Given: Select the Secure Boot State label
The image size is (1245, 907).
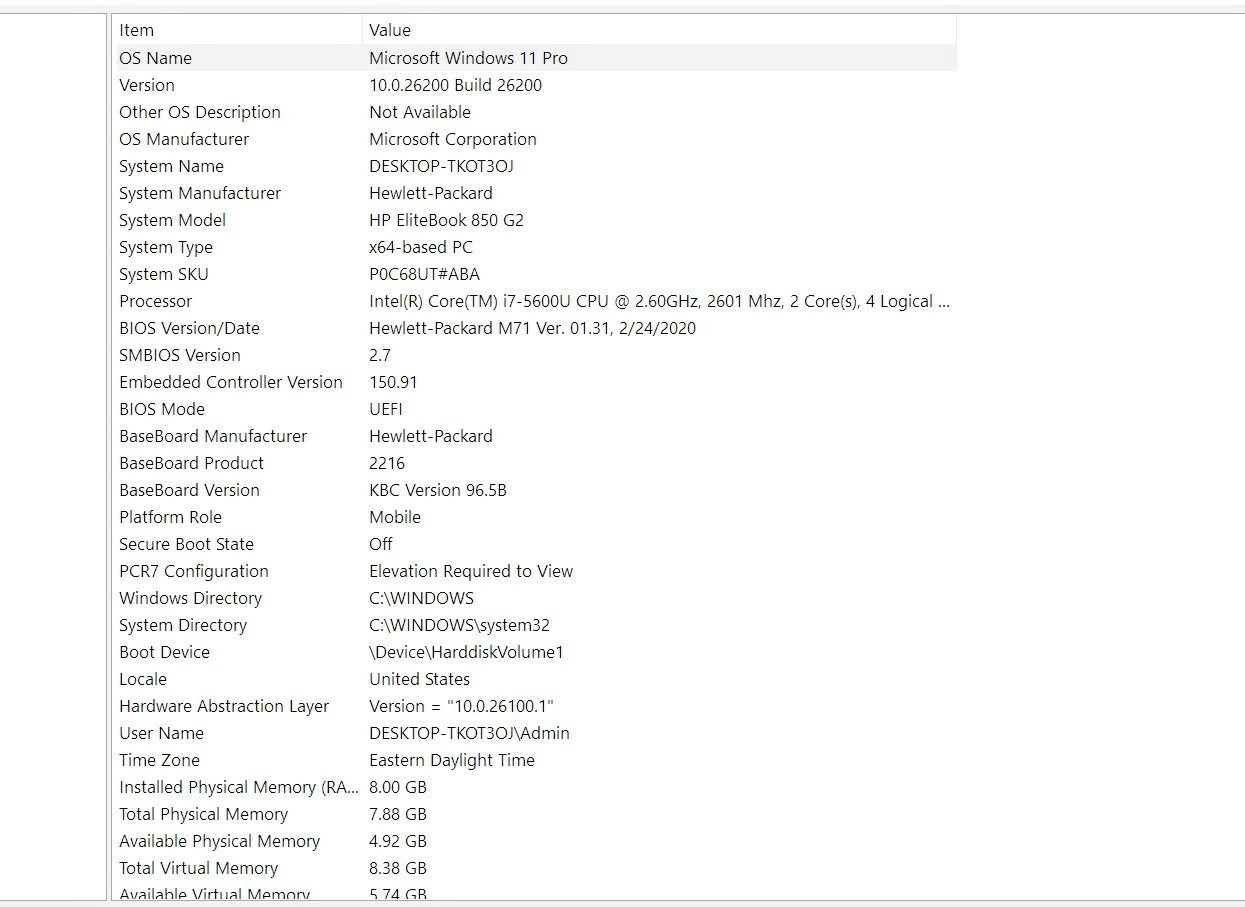Looking at the screenshot, I should tap(186, 544).
